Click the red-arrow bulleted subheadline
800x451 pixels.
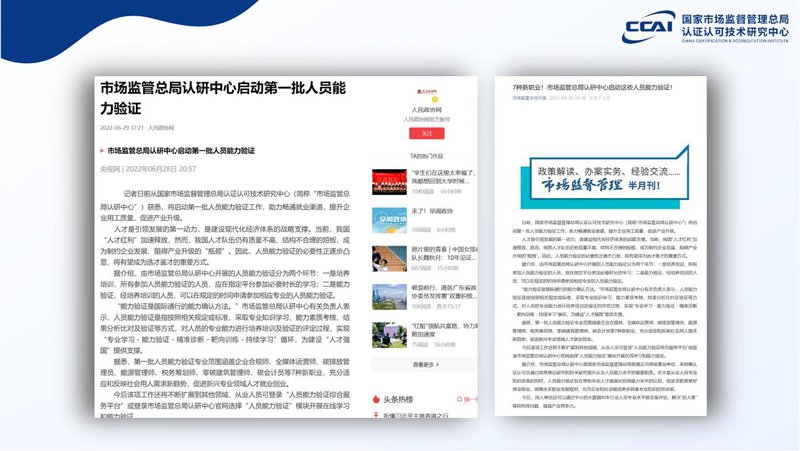(178, 151)
